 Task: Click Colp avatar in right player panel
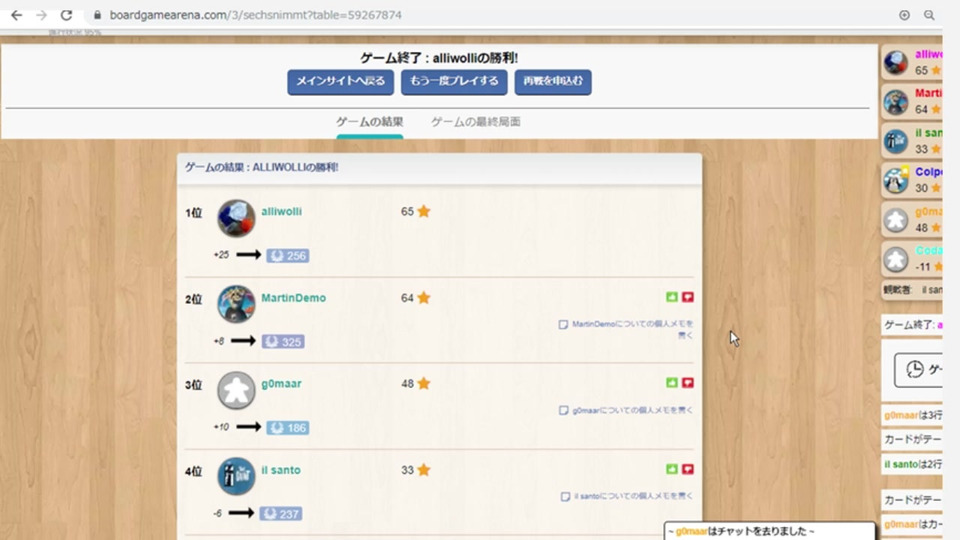(896, 181)
